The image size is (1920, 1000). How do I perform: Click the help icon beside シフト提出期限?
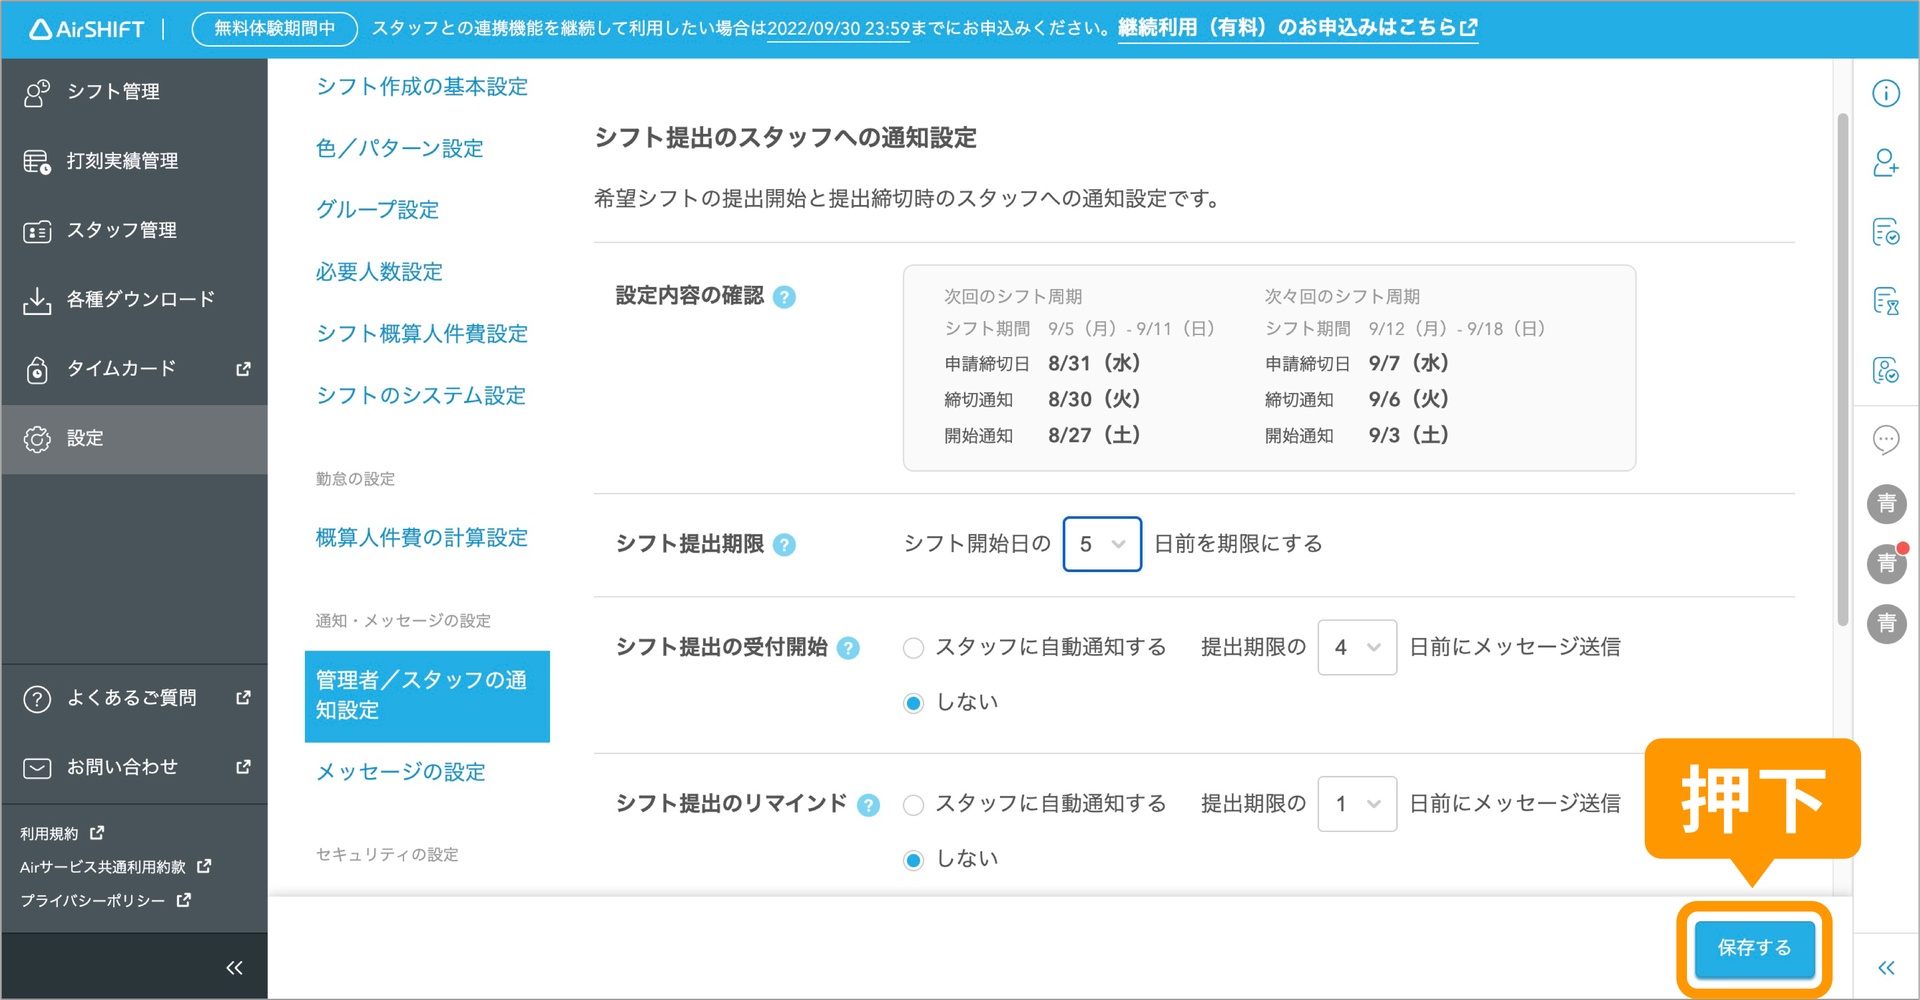785,545
